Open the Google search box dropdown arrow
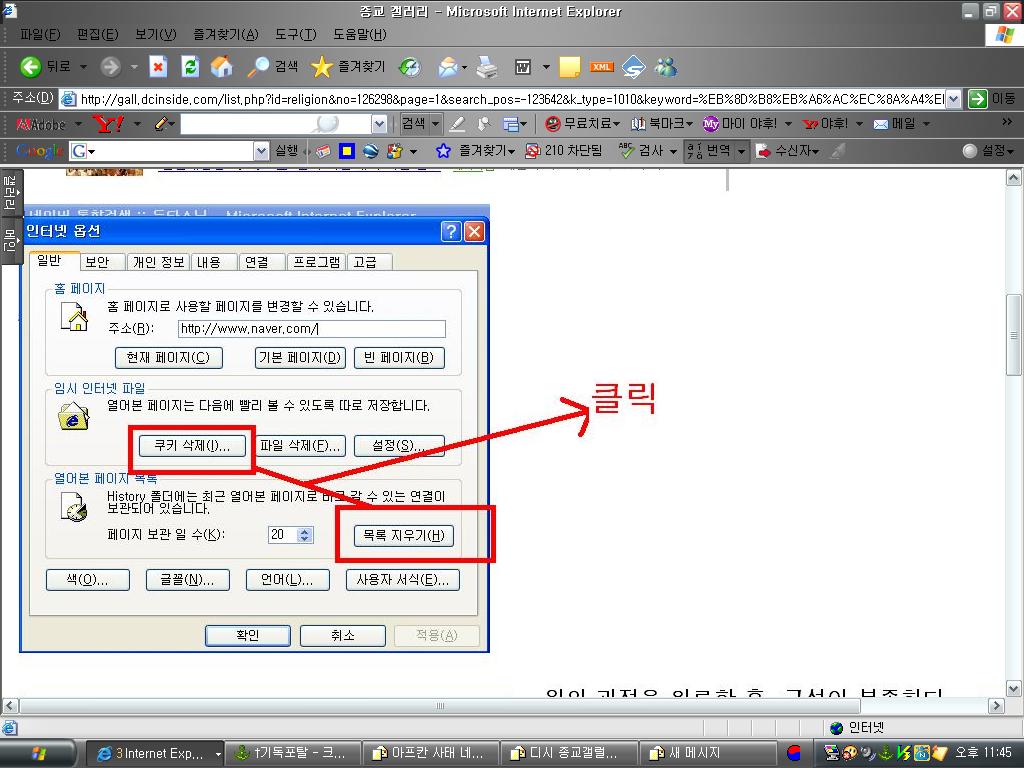The image size is (1024, 768). [261, 151]
